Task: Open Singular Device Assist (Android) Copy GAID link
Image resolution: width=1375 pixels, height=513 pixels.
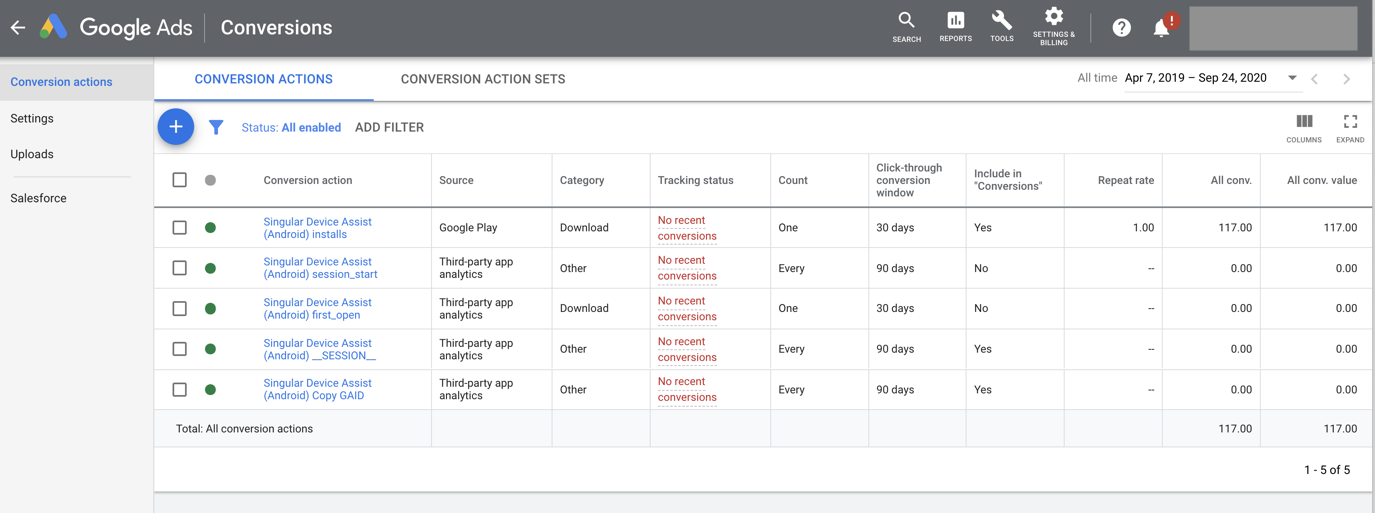Action: (x=317, y=390)
